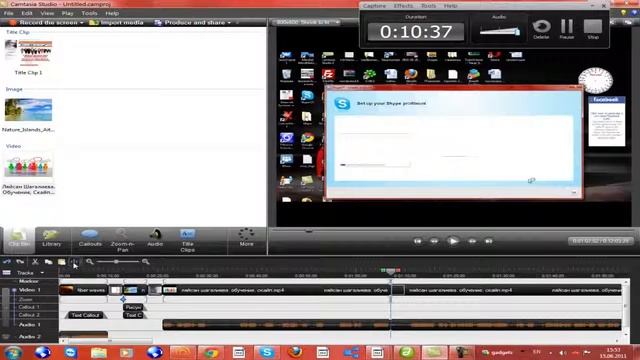The height and width of the screenshot is (360, 640).
Task: Open the Audio tab
Action: [x=155, y=239]
